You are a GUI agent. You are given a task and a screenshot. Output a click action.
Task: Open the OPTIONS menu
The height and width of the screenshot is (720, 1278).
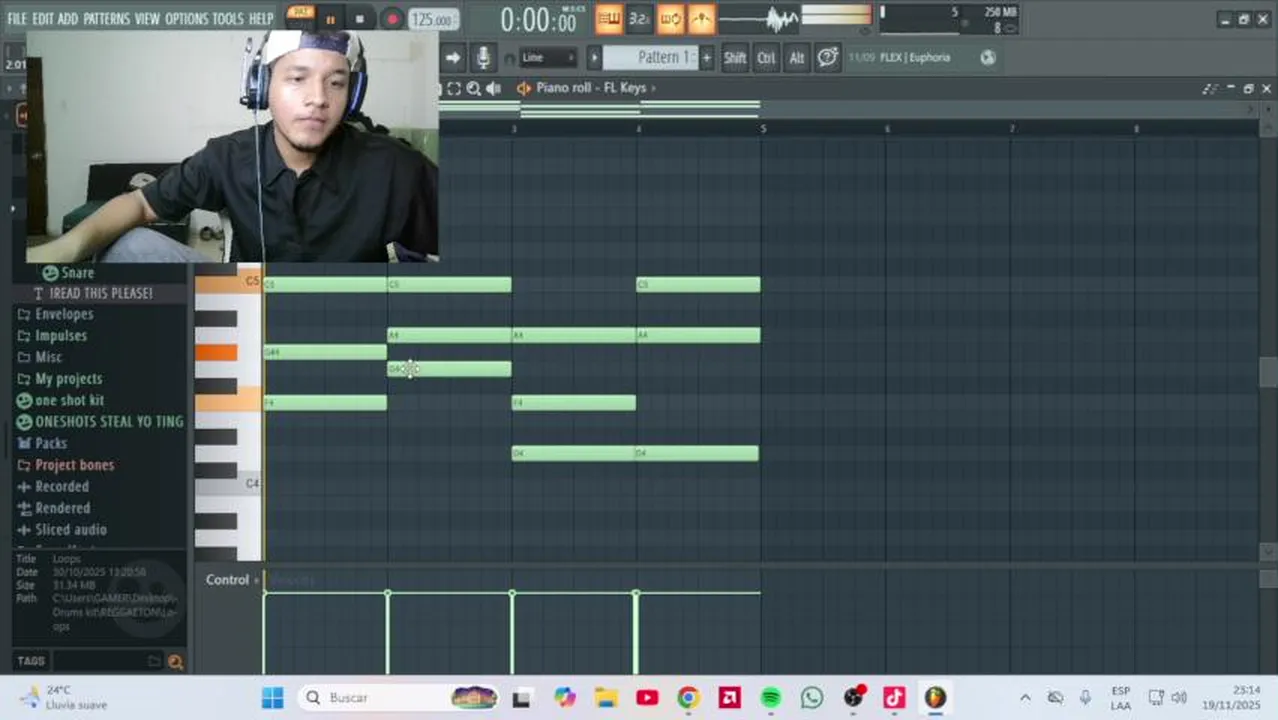tap(186, 19)
